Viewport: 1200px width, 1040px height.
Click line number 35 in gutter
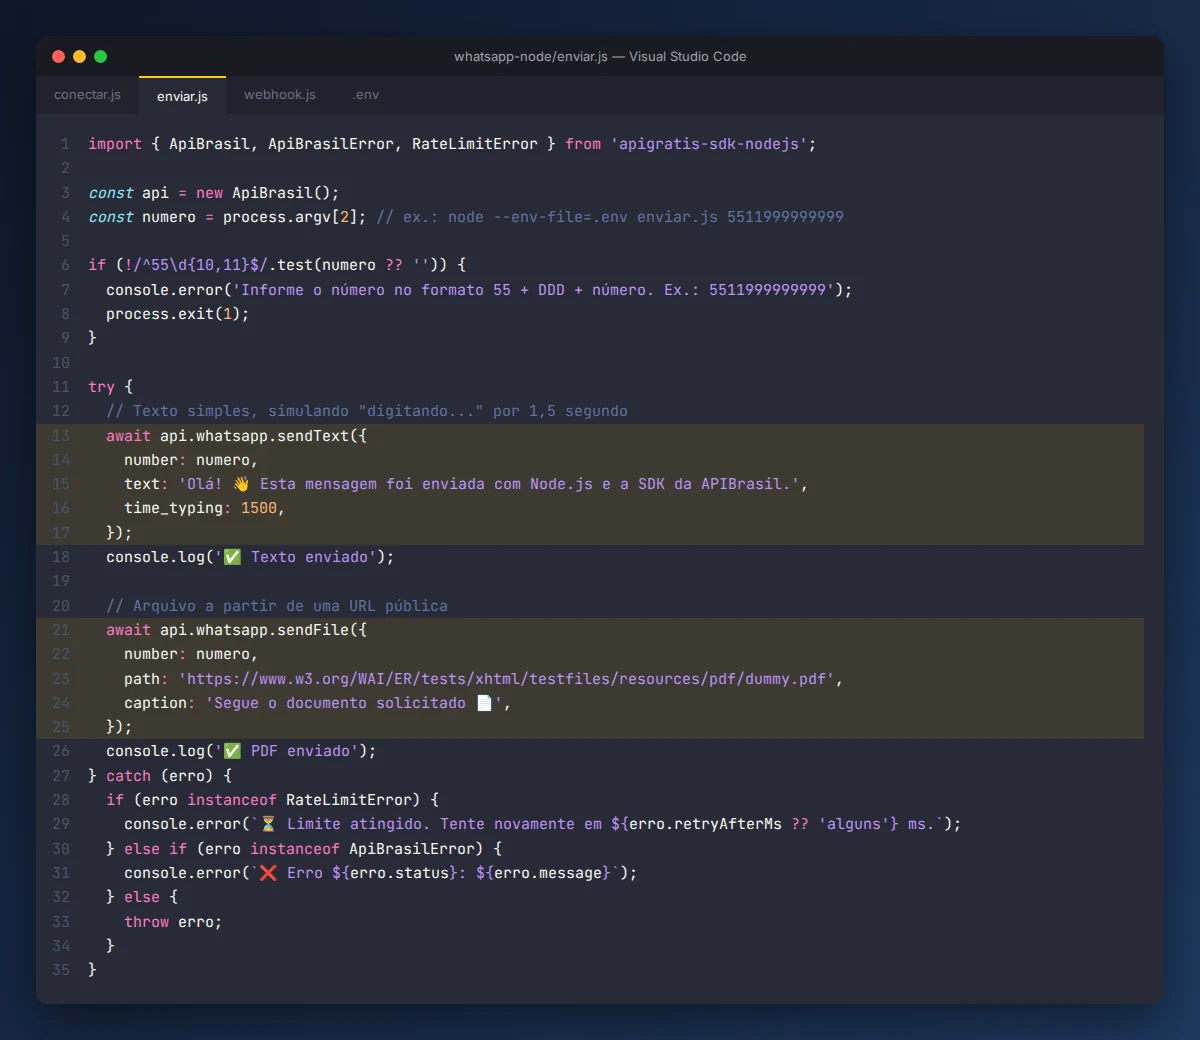tap(61, 970)
